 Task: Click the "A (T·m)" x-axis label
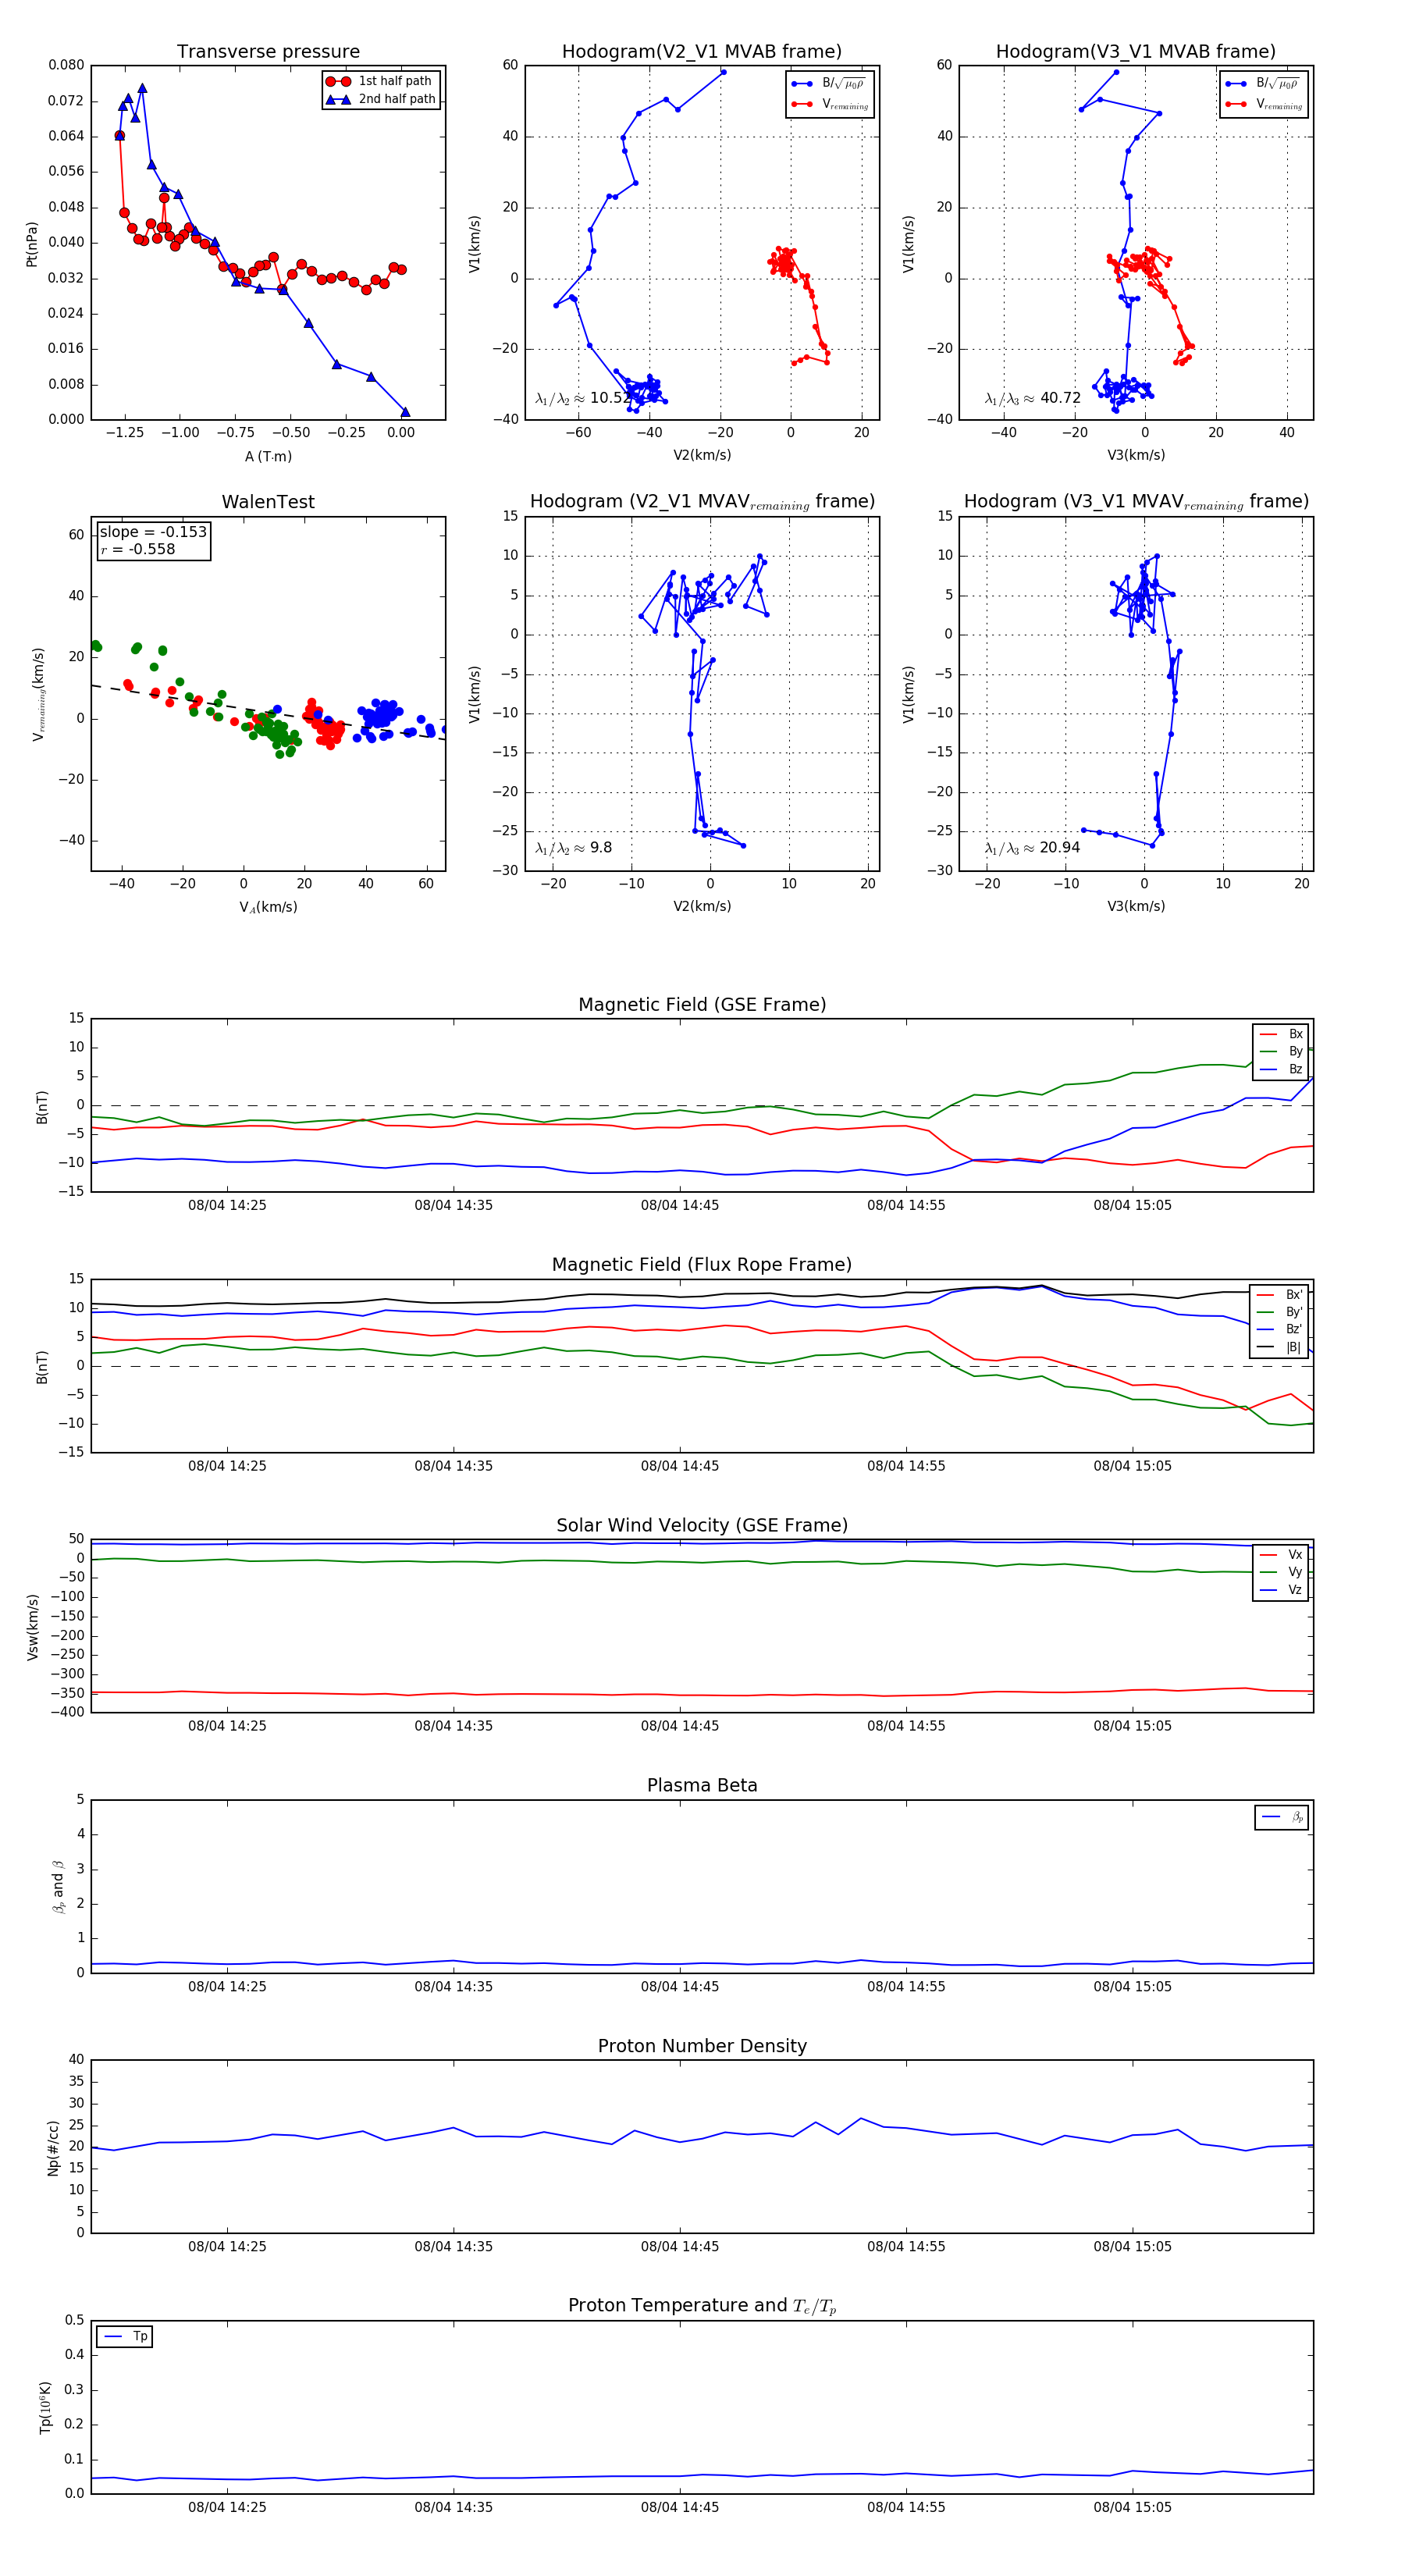point(268,457)
